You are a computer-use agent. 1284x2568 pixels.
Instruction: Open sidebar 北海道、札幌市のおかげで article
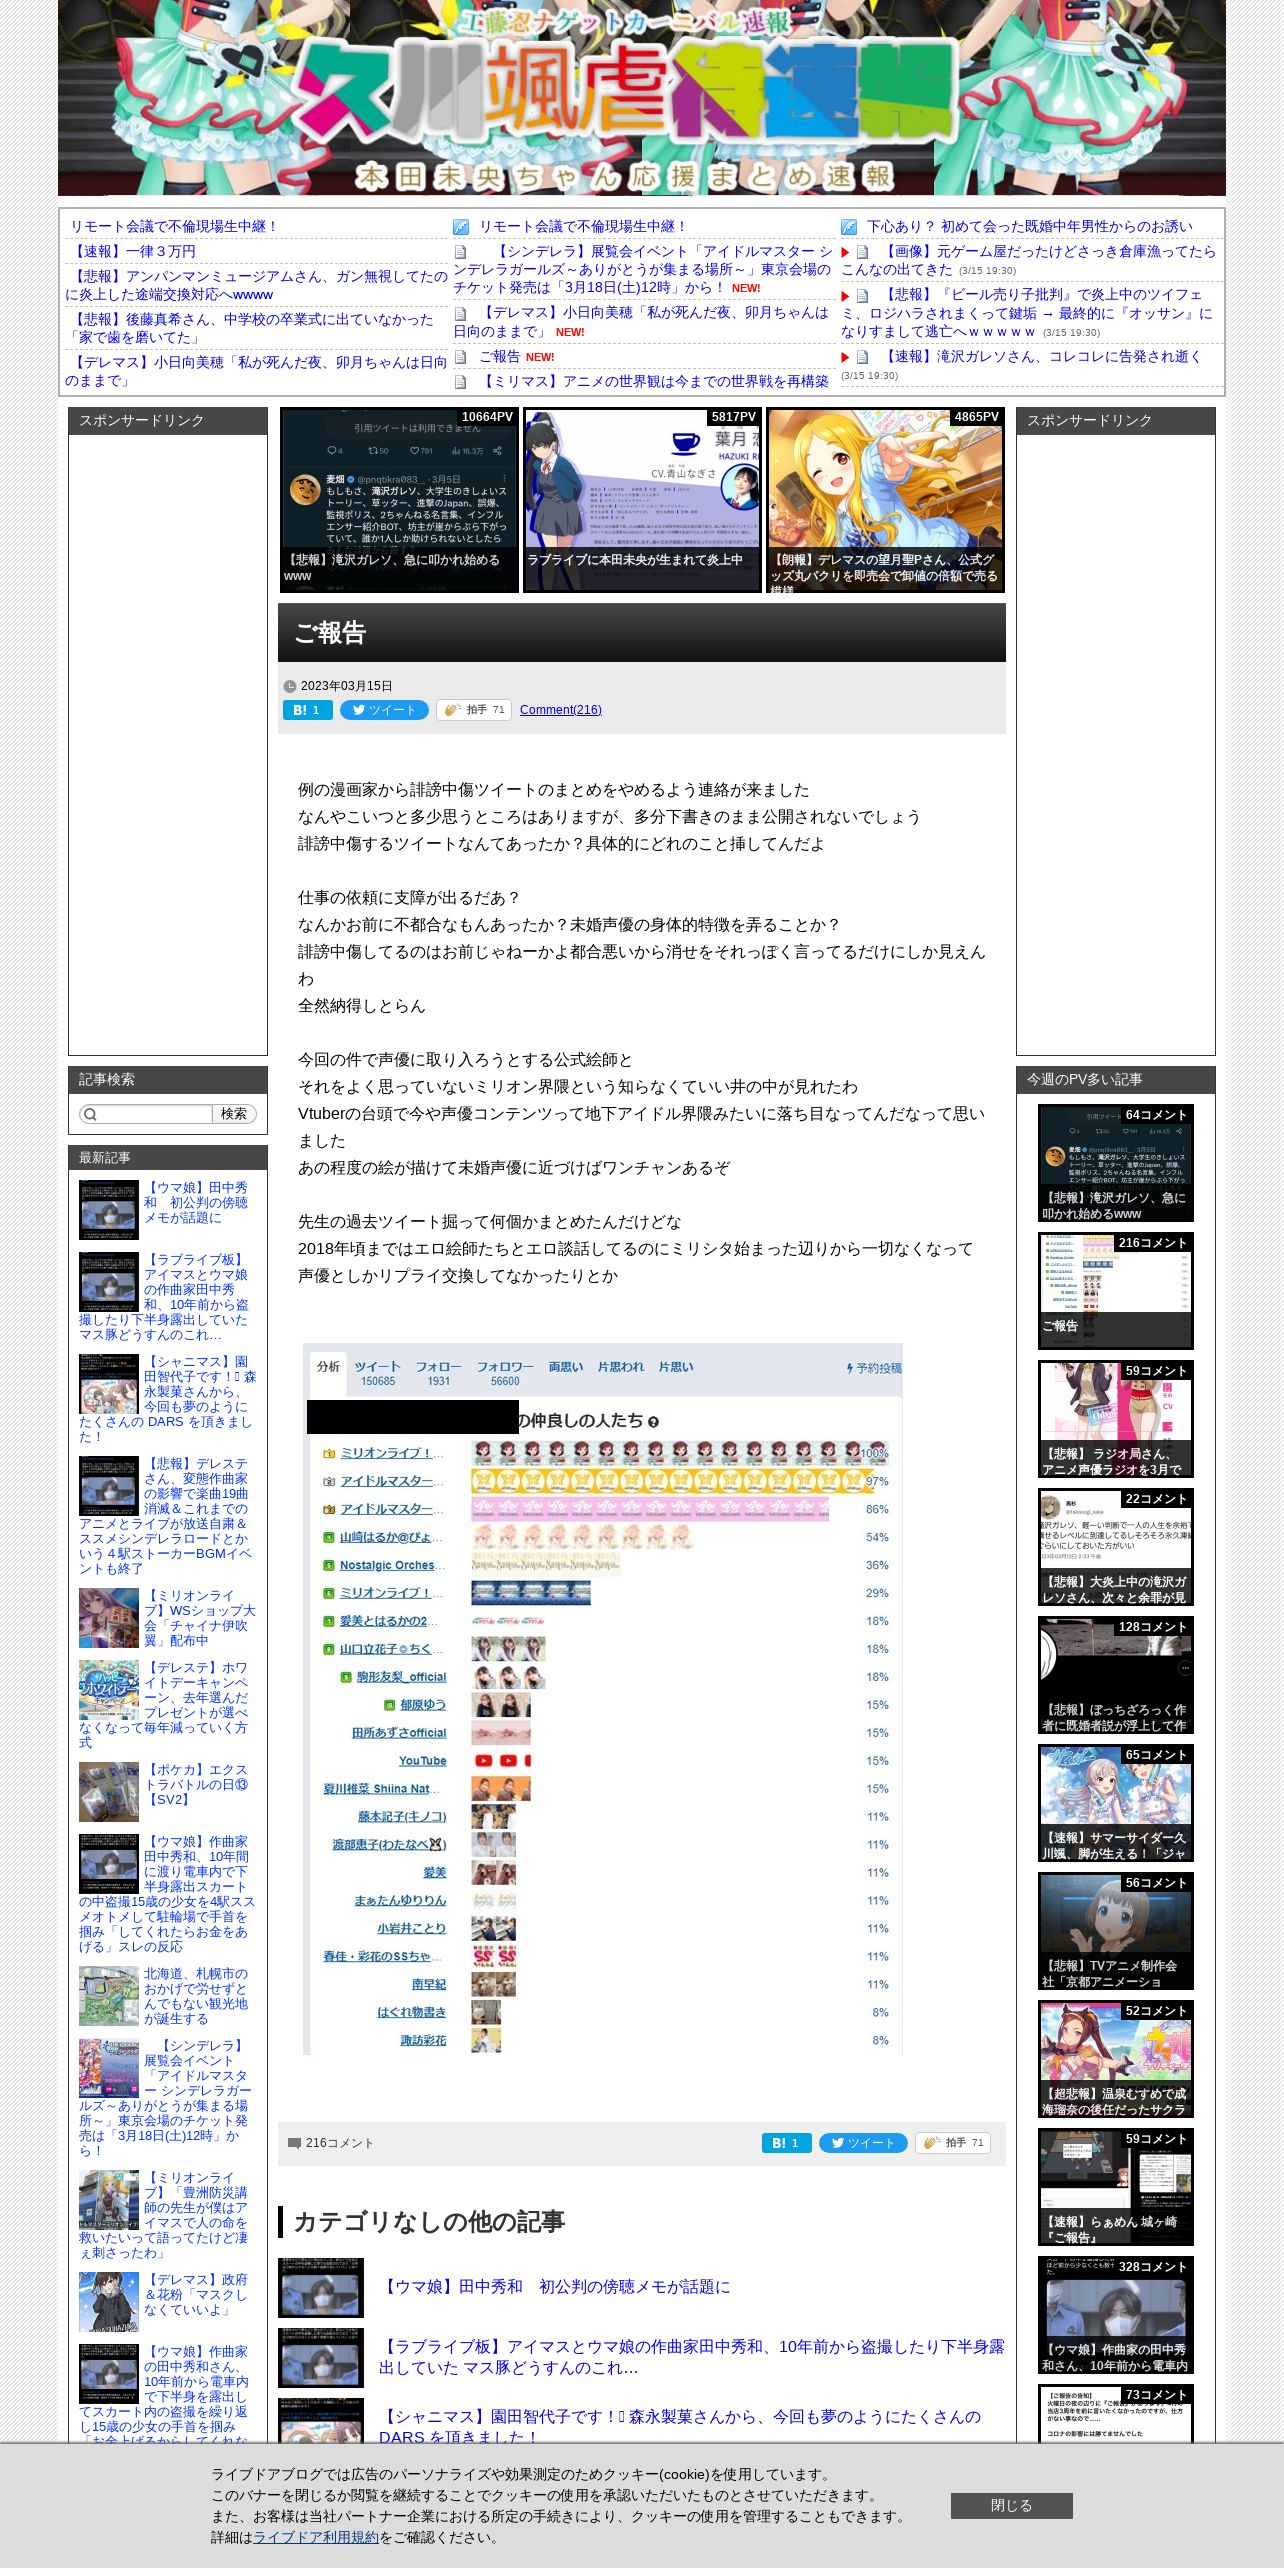(x=196, y=1996)
